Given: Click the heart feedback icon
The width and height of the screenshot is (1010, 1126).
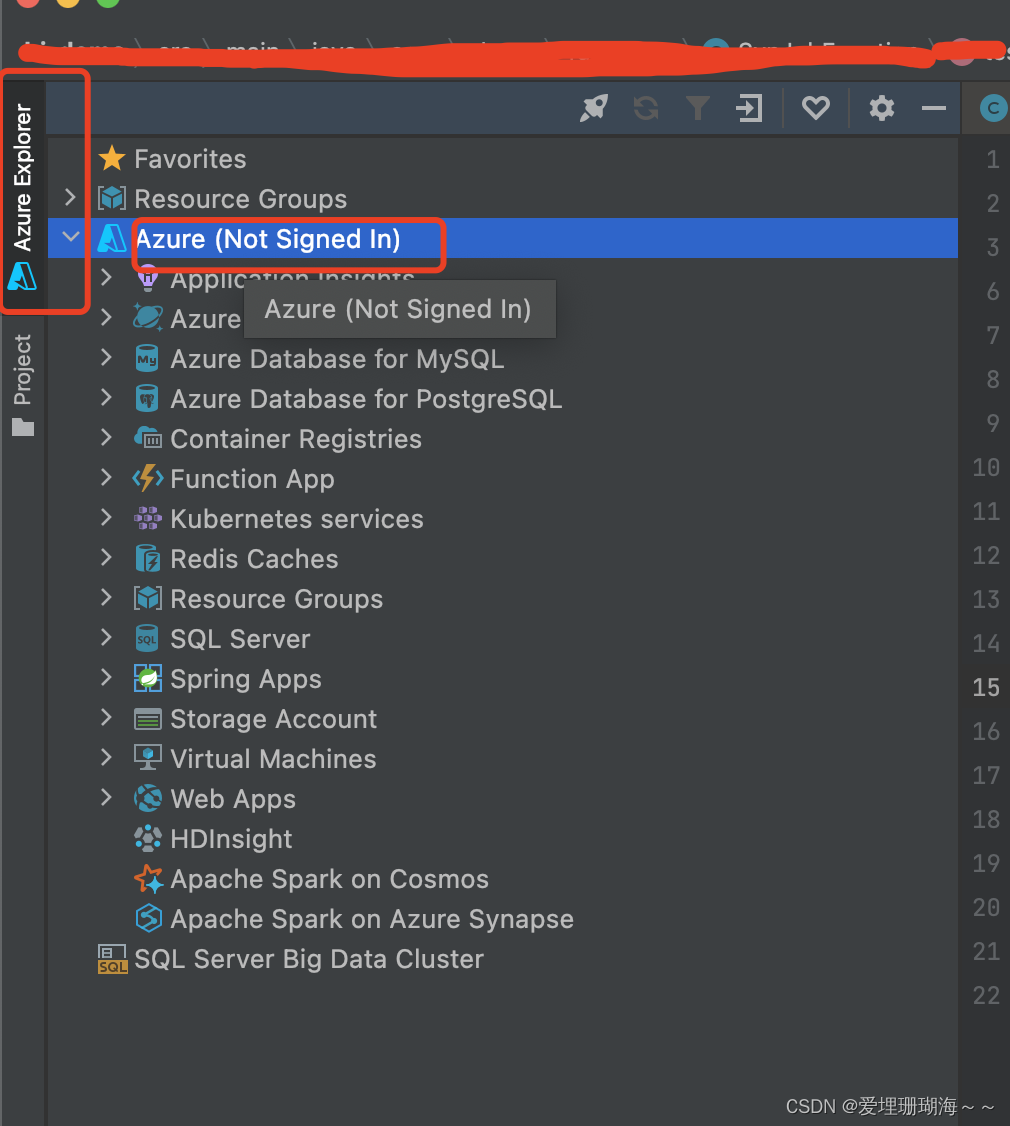Looking at the screenshot, I should point(815,108).
